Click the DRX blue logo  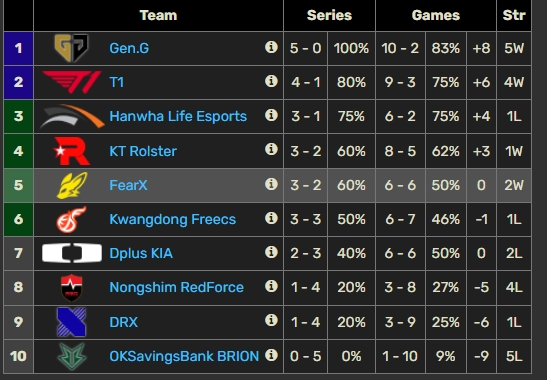click(72, 322)
